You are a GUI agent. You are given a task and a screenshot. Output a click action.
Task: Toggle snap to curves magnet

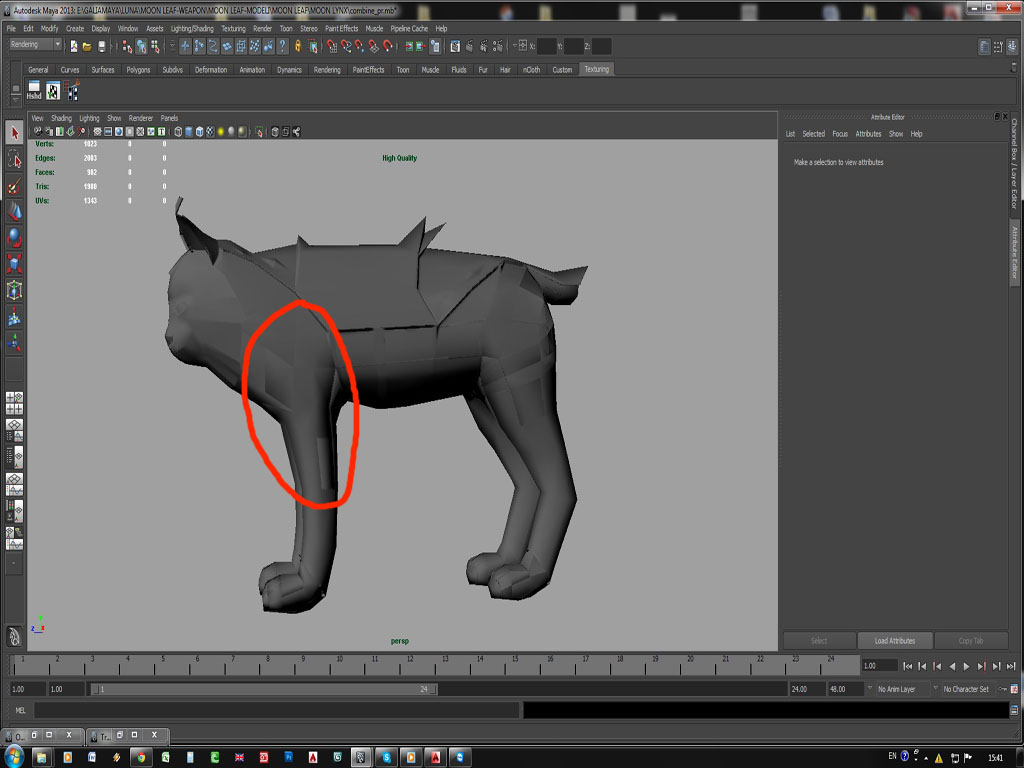point(346,46)
